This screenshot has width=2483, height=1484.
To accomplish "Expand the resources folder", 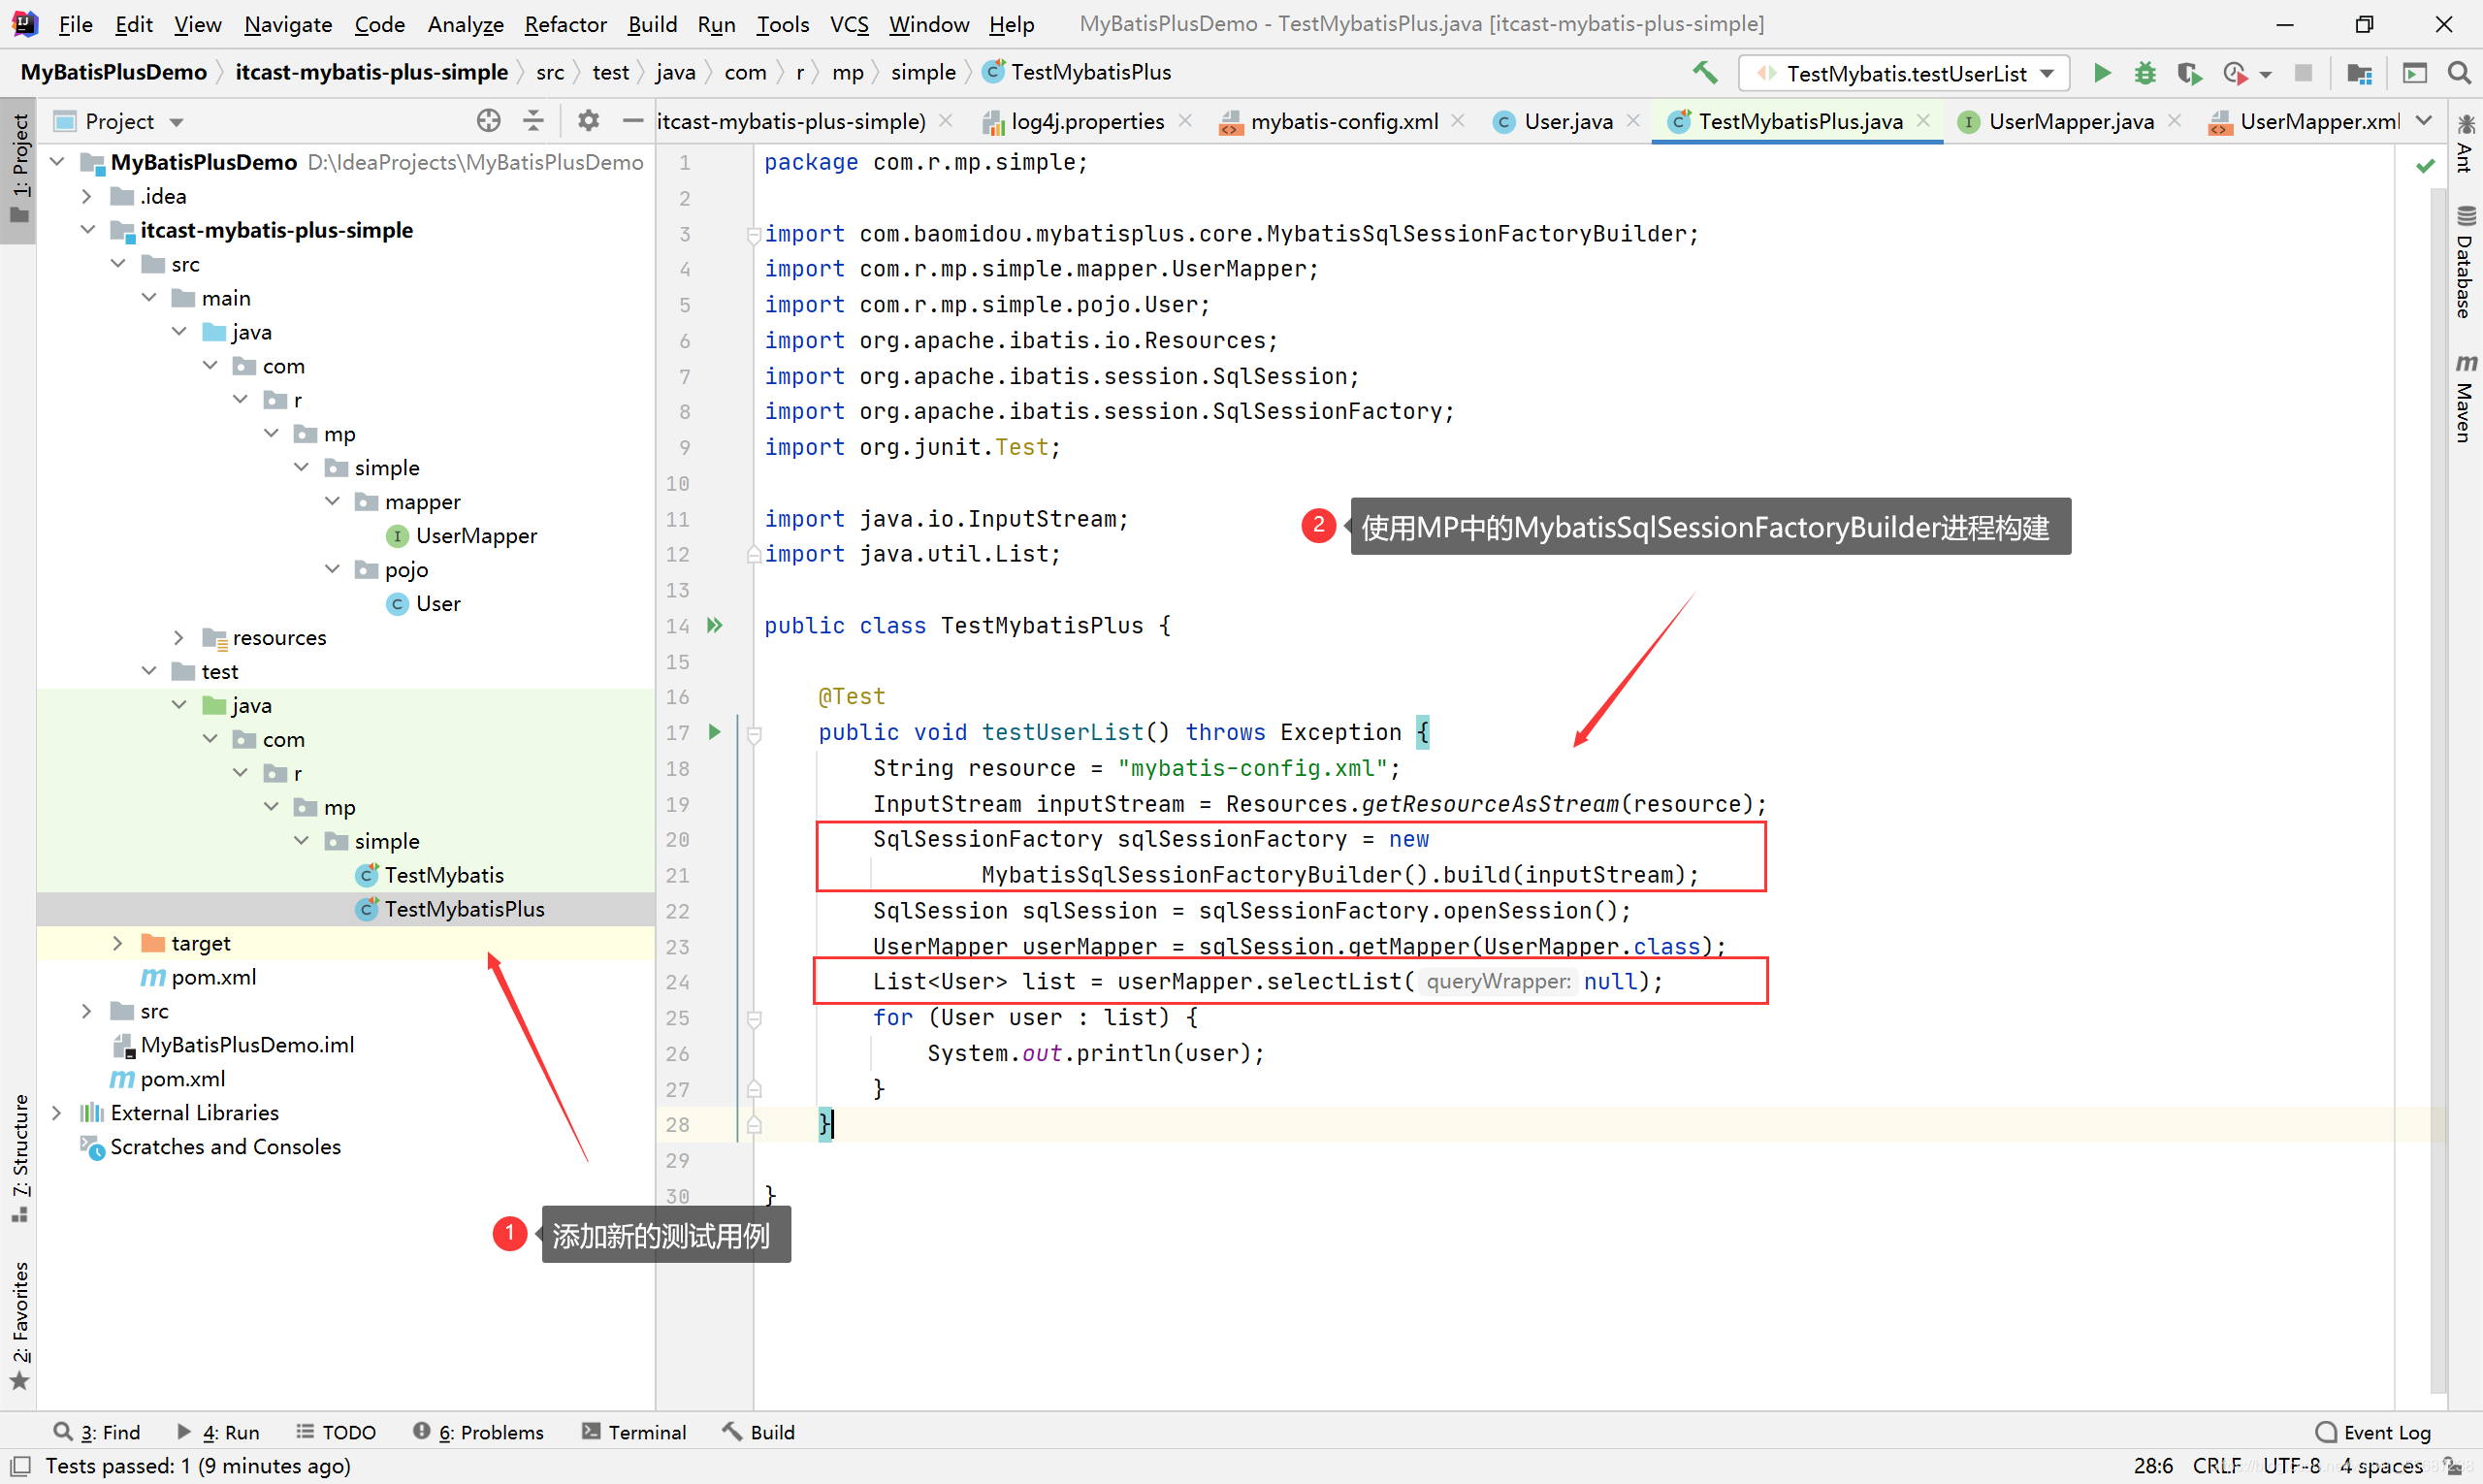I will [x=178, y=637].
